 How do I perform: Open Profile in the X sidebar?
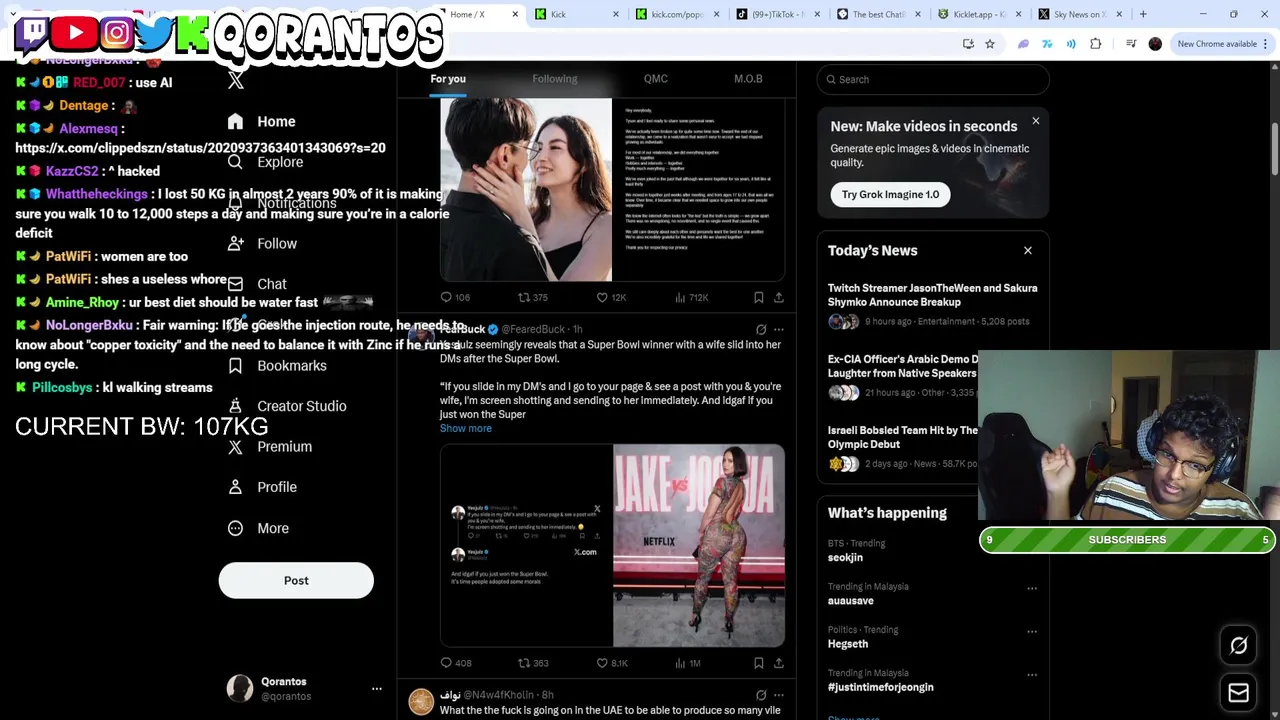coord(262,487)
